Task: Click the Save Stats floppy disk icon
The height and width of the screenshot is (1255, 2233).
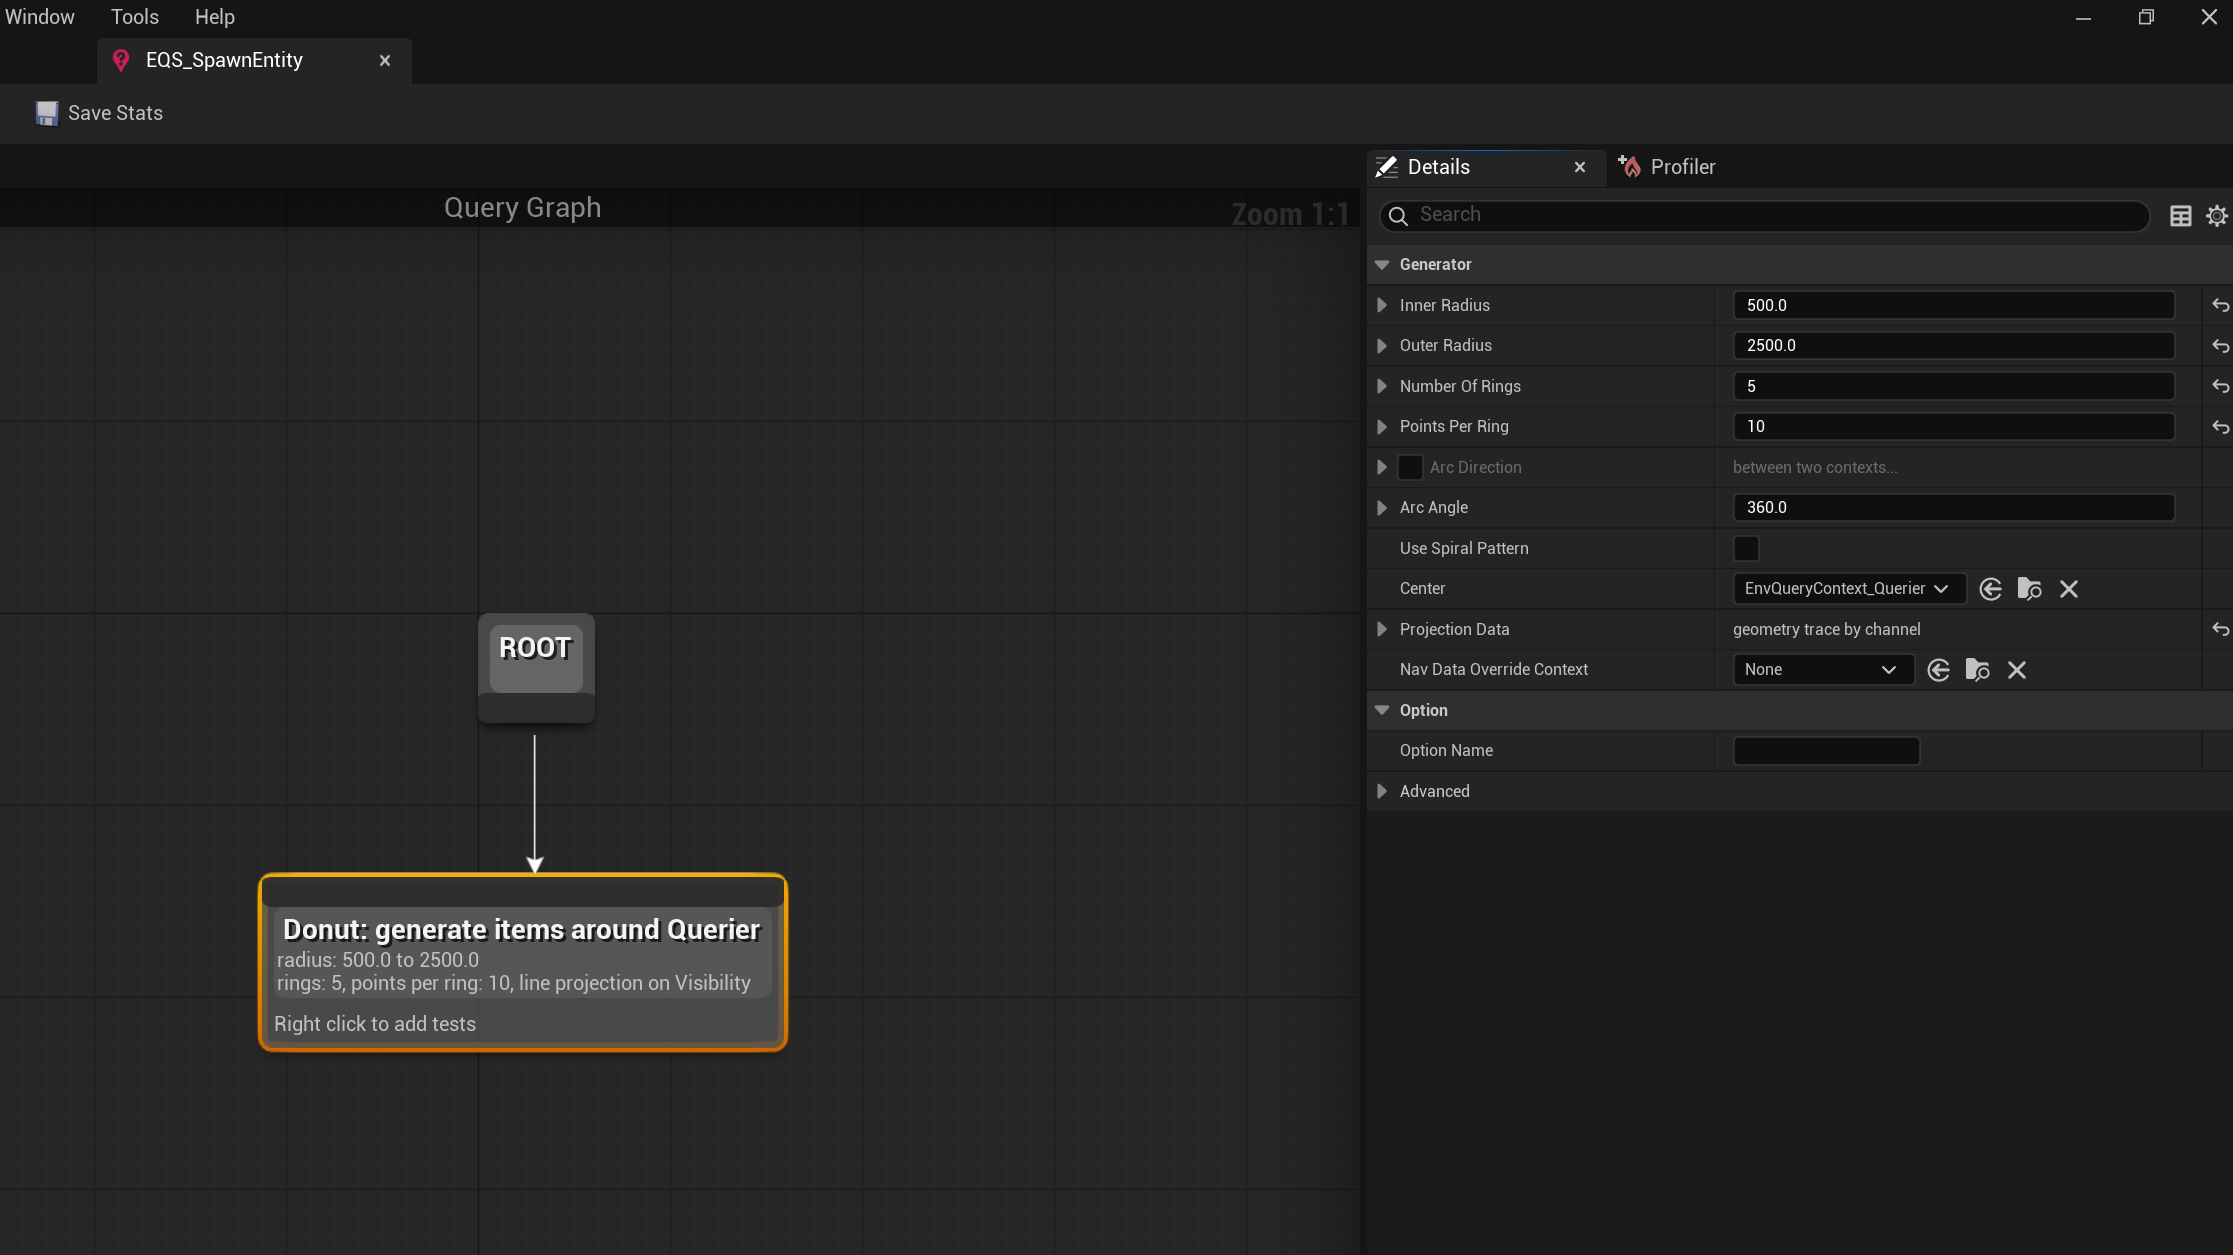Action: (x=46, y=113)
